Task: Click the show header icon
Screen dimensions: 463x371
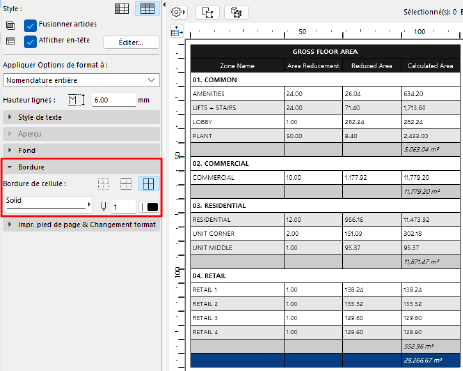Action: pyautogui.click(x=11, y=41)
